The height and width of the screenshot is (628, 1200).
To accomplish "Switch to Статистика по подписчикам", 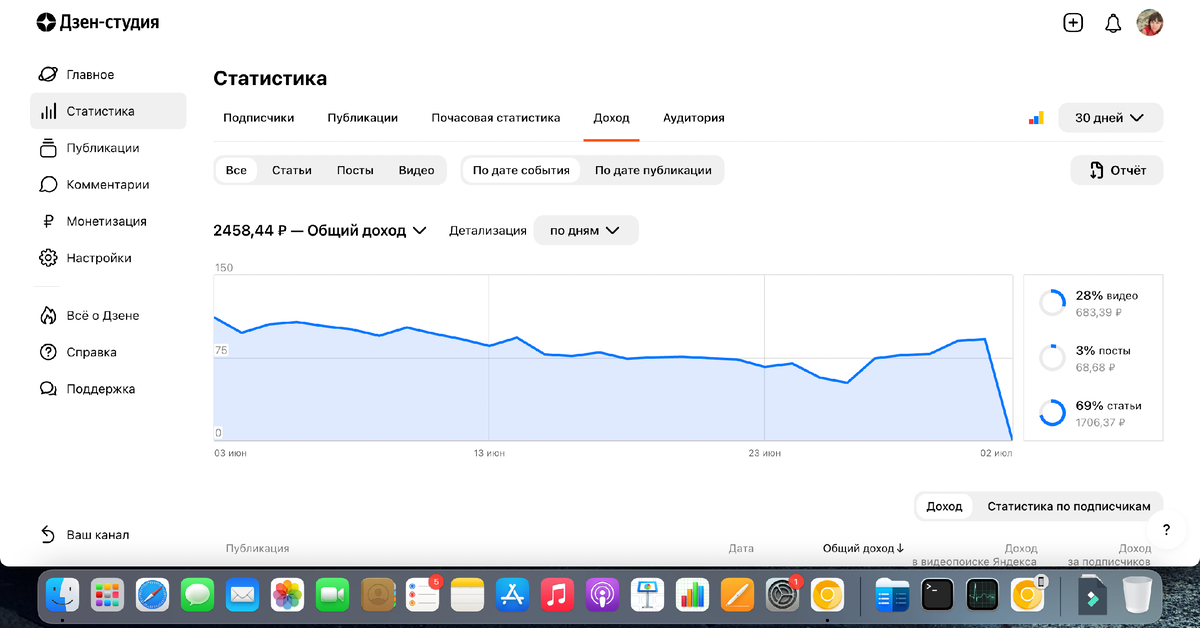I will (x=1069, y=506).
